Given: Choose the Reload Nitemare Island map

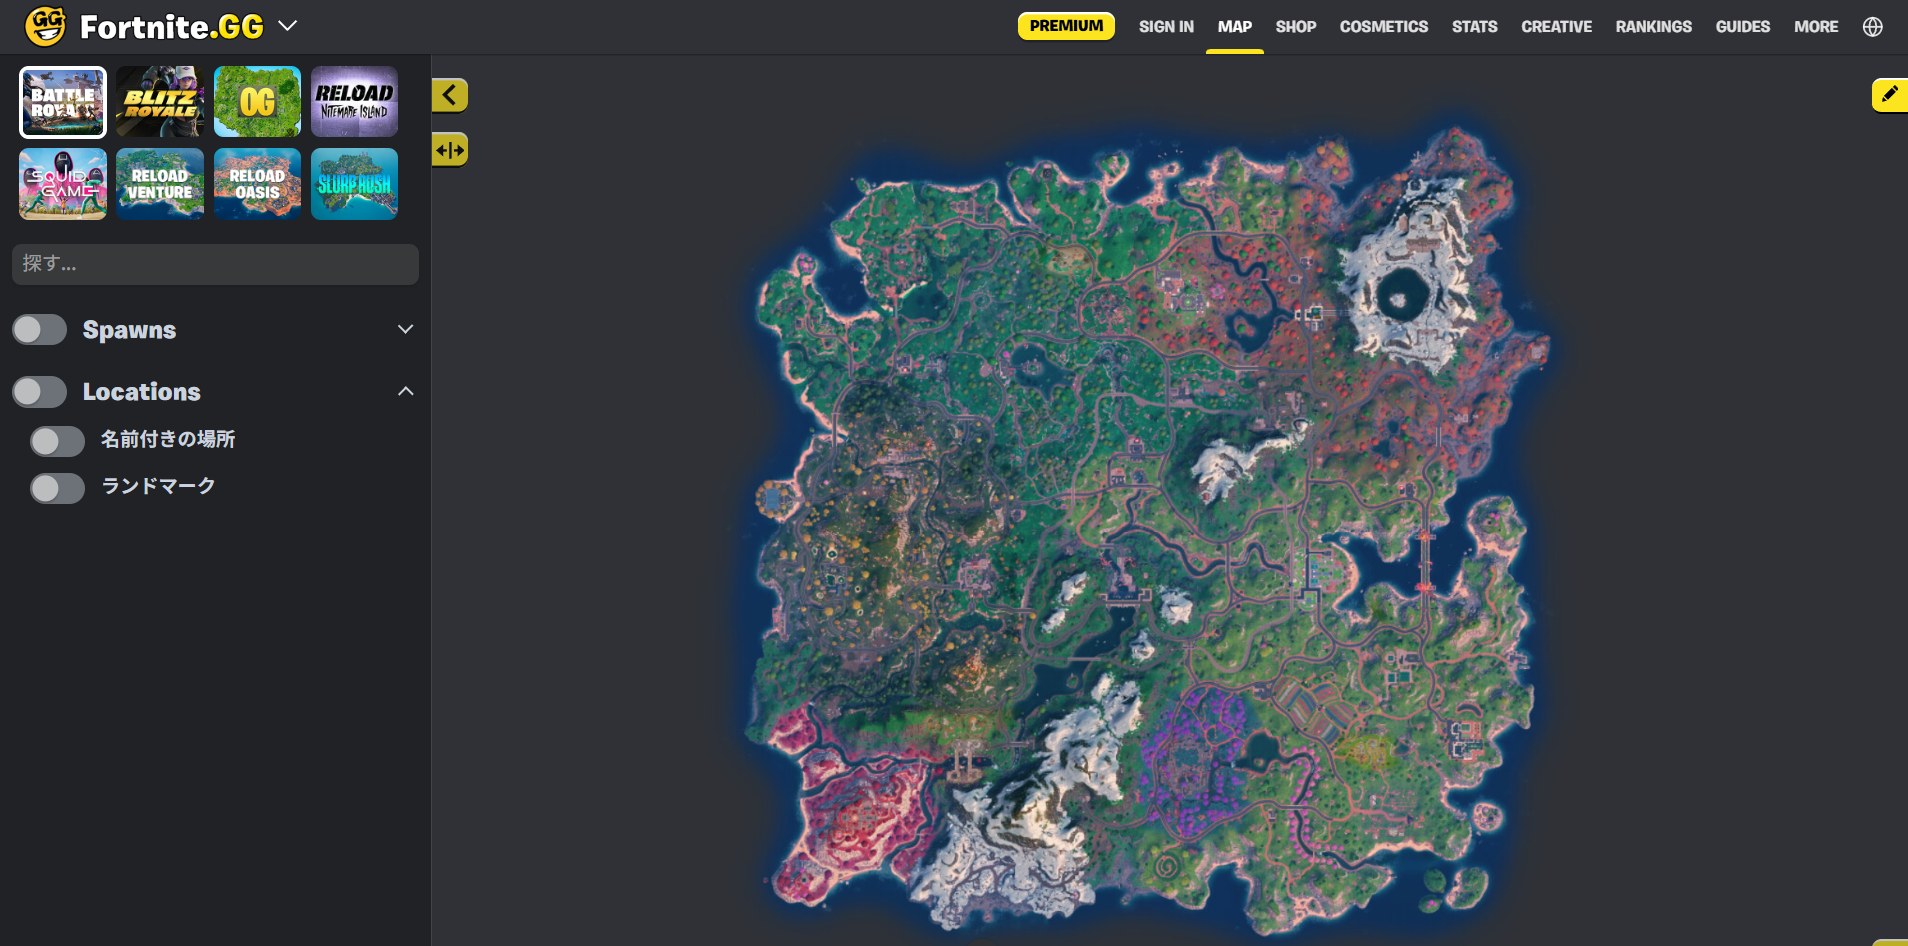Looking at the screenshot, I should (354, 102).
